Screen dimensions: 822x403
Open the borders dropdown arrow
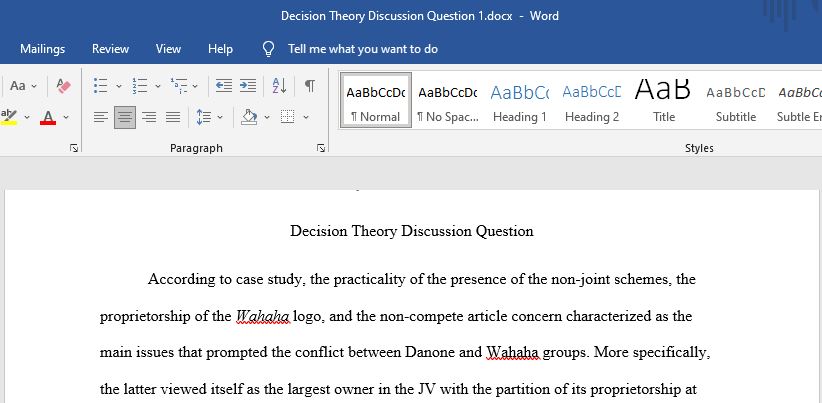[306, 117]
